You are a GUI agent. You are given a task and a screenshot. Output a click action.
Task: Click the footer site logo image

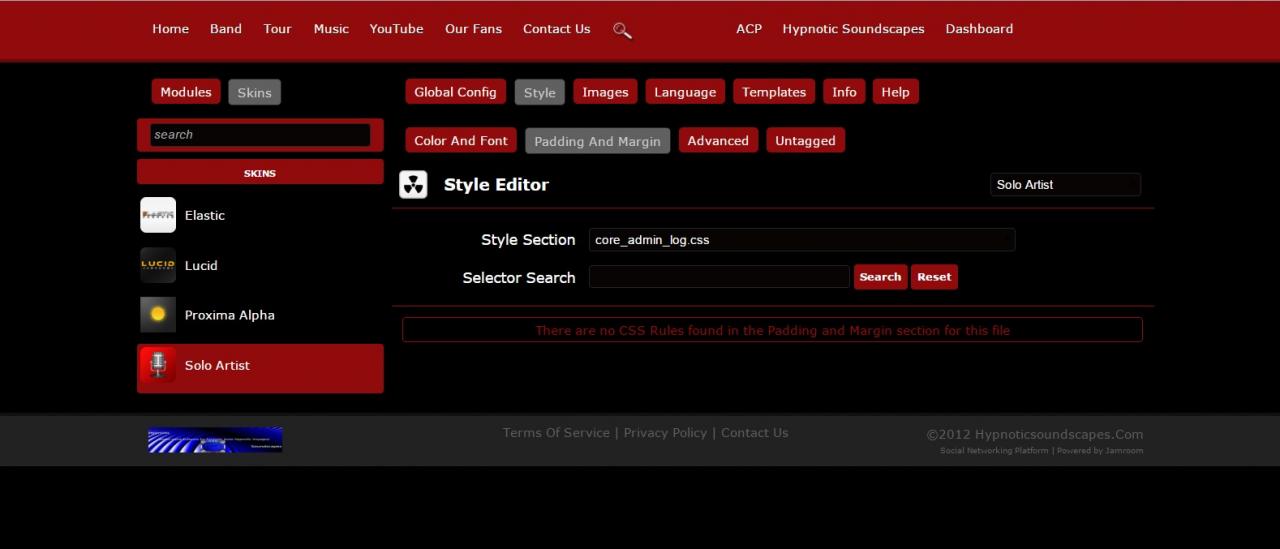coord(215,440)
